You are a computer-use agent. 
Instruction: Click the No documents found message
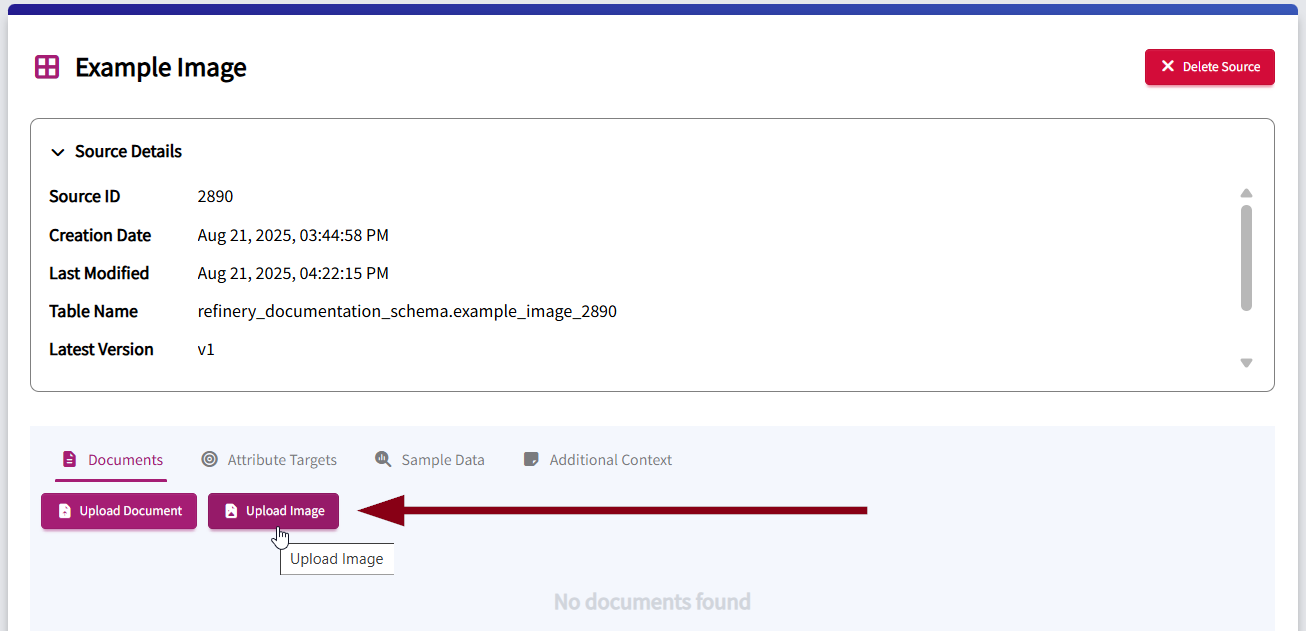pos(652,602)
